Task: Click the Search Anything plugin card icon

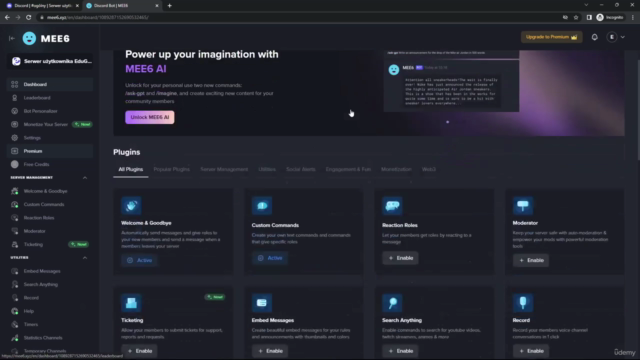Action: coord(392,303)
